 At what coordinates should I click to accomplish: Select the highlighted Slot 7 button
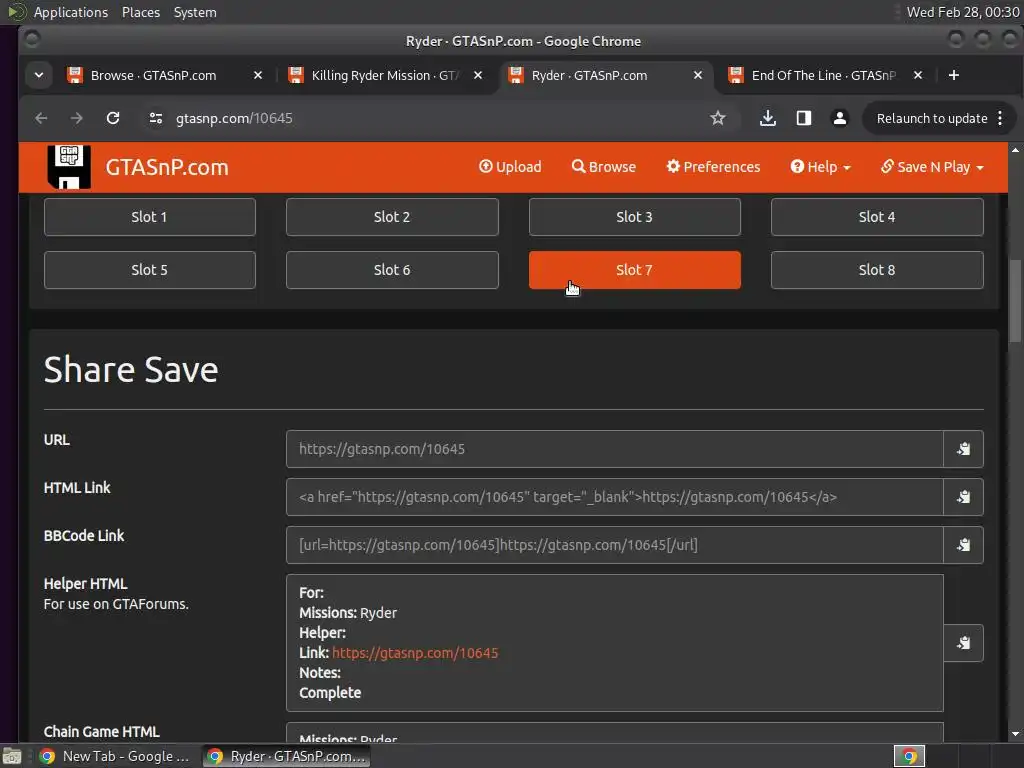click(x=635, y=270)
